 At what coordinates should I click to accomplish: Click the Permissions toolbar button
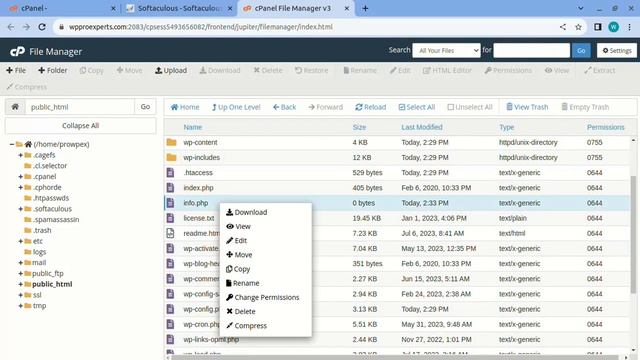tap(508, 70)
